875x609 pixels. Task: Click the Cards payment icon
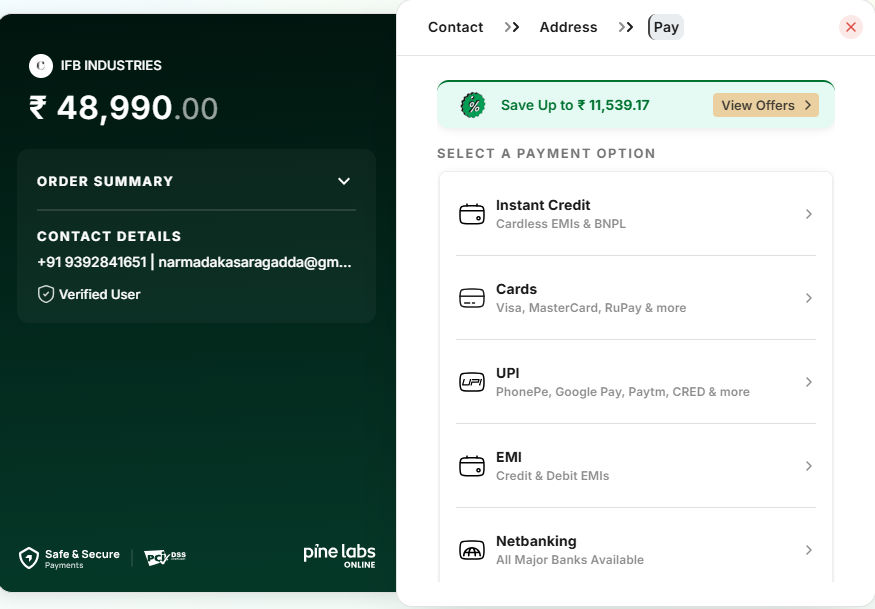tap(471, 298)
